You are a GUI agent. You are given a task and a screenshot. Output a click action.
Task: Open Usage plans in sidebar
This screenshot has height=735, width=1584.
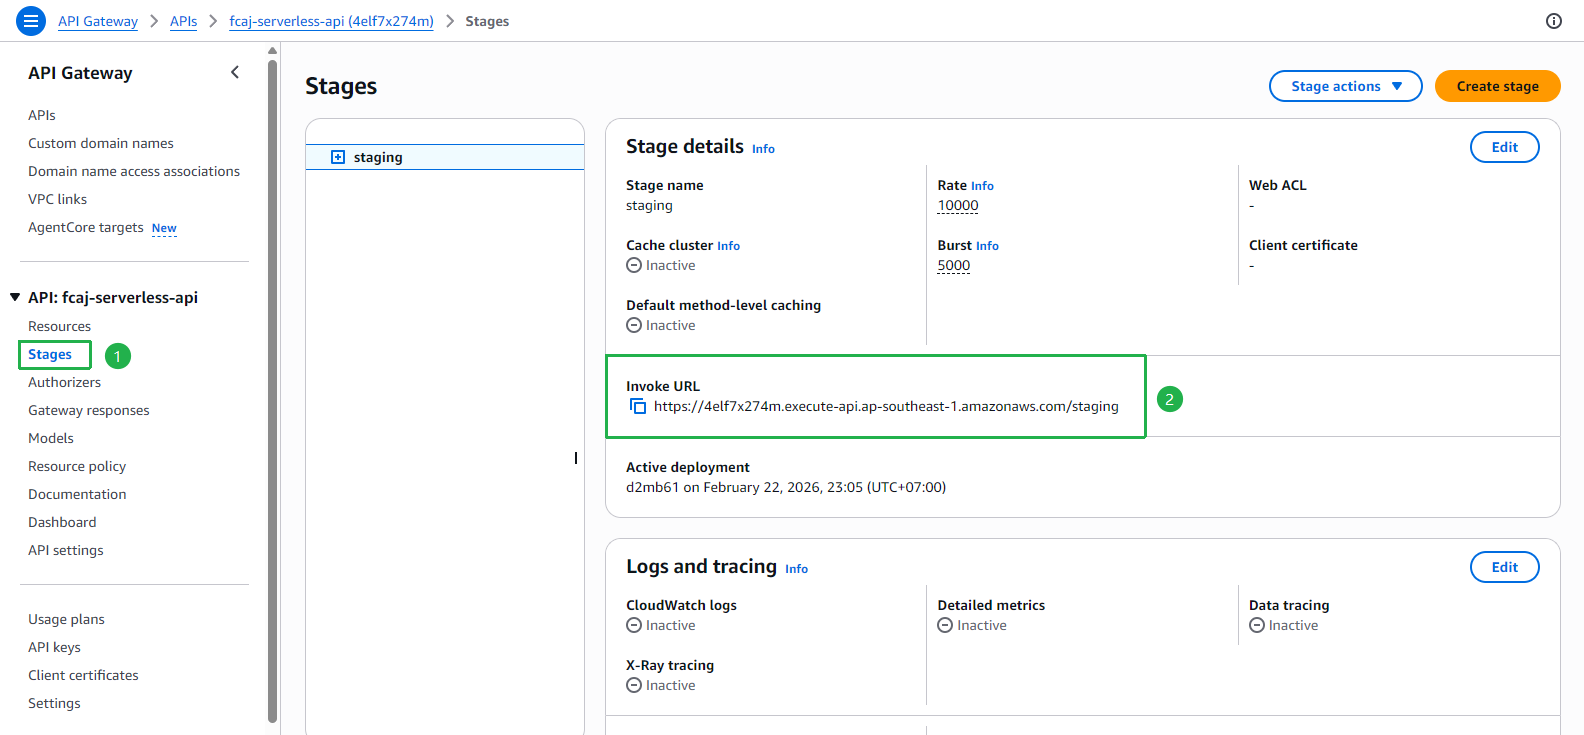coord(66,619)
